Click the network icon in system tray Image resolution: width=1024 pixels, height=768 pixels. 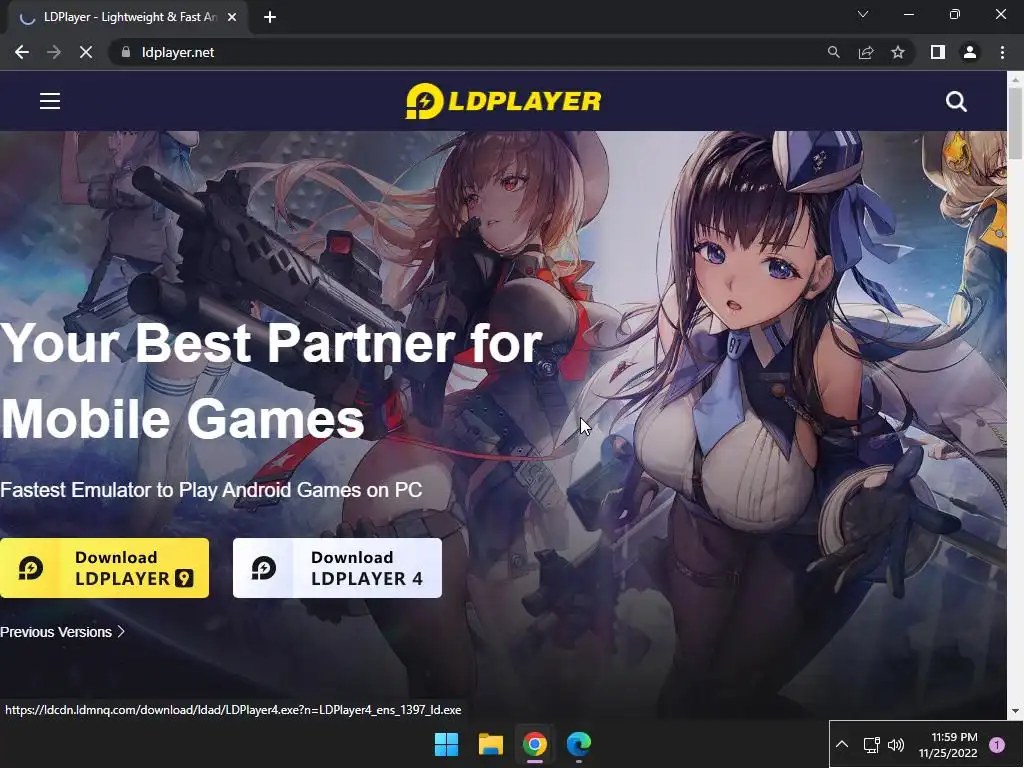tap(871, 744)
